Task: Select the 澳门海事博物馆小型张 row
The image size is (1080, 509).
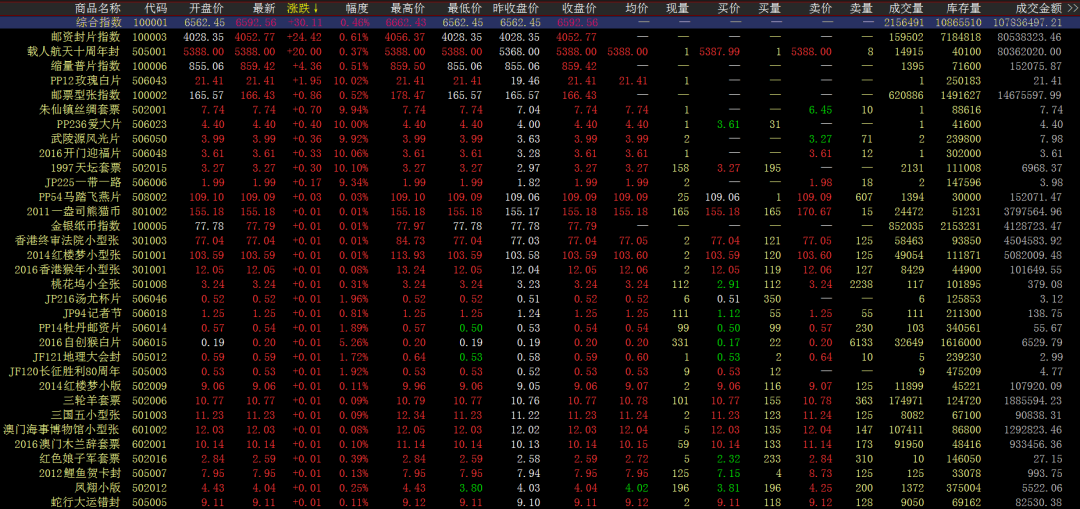Action: (540, 429)
